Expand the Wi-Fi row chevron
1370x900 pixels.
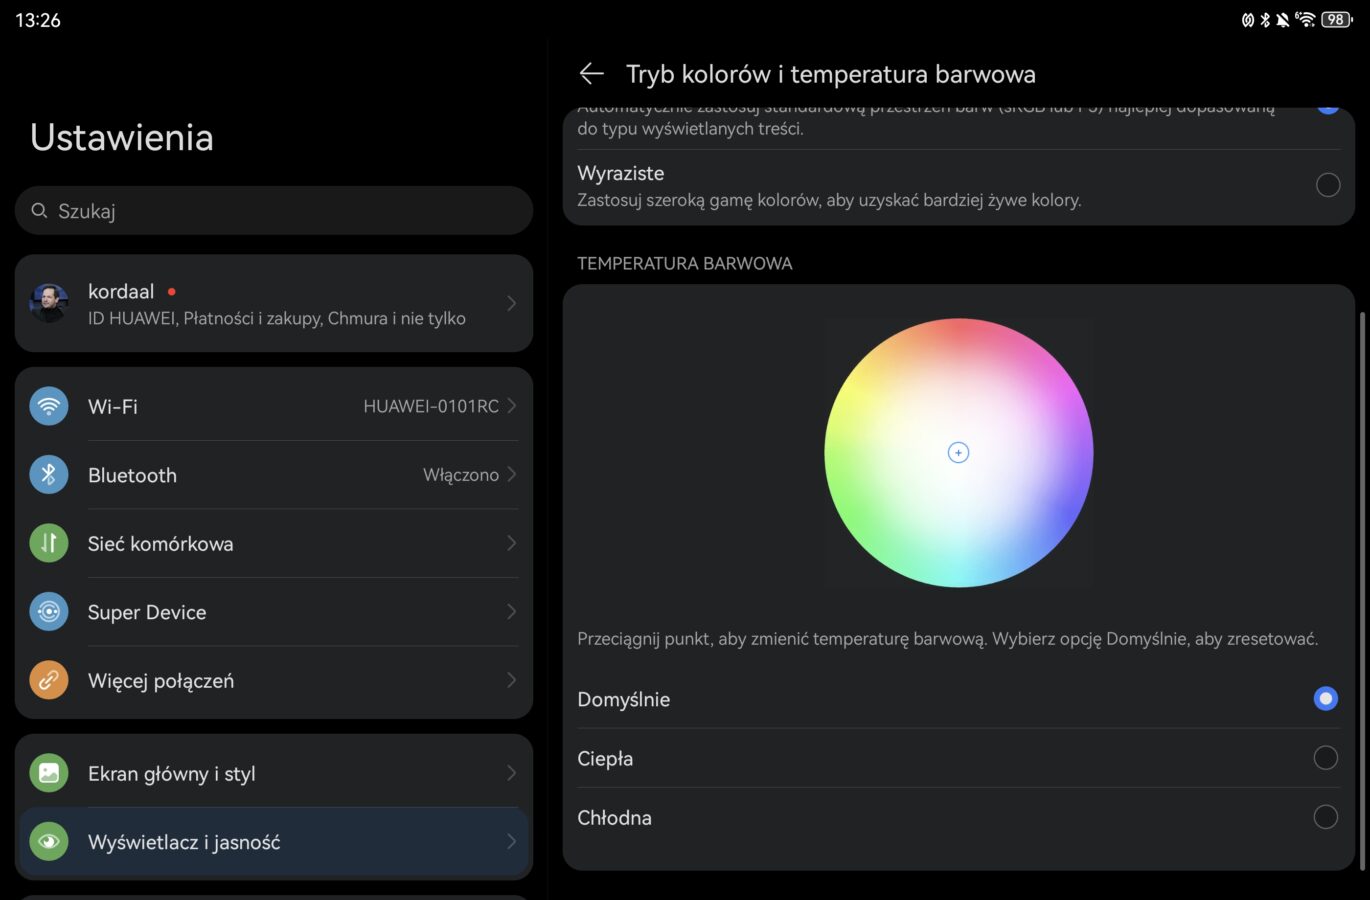point(511,406)
